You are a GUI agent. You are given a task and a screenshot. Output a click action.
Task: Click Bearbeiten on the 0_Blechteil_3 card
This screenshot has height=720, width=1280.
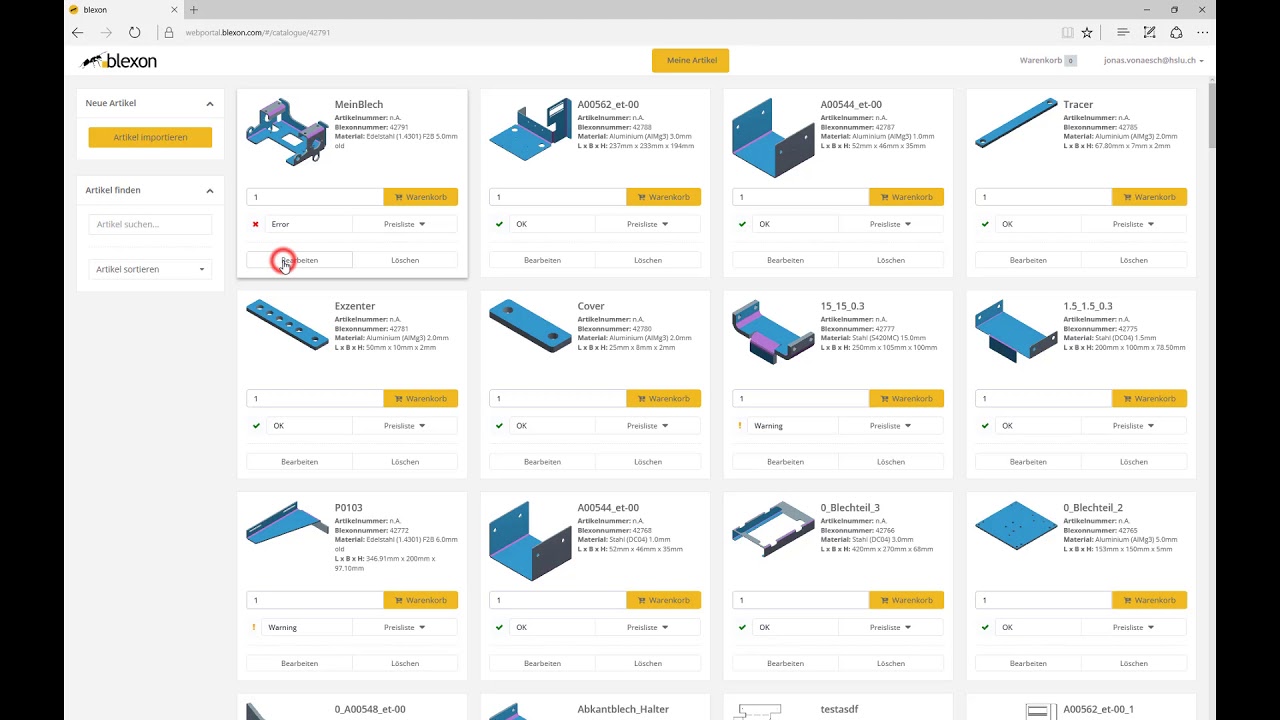click(x=786, y=664)
